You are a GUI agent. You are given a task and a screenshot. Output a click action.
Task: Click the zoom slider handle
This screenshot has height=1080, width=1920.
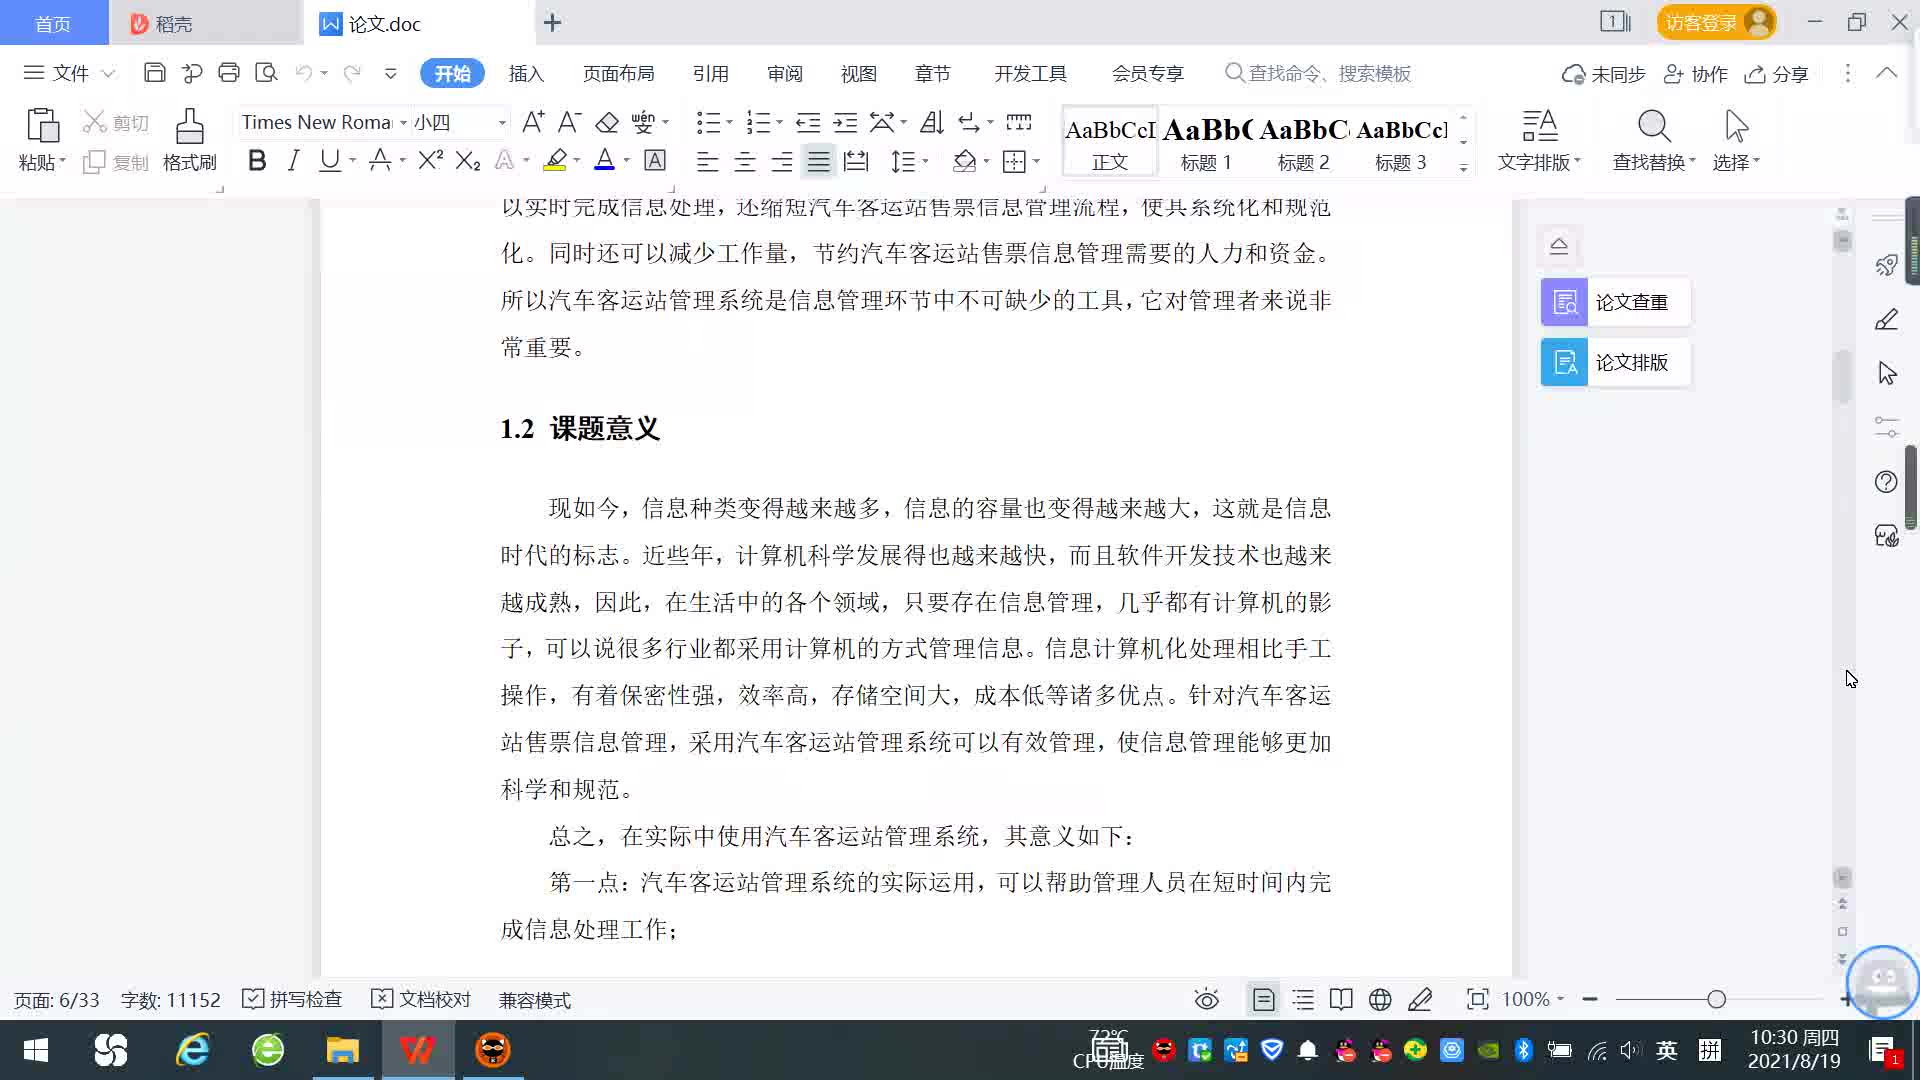coord(1716,999)
